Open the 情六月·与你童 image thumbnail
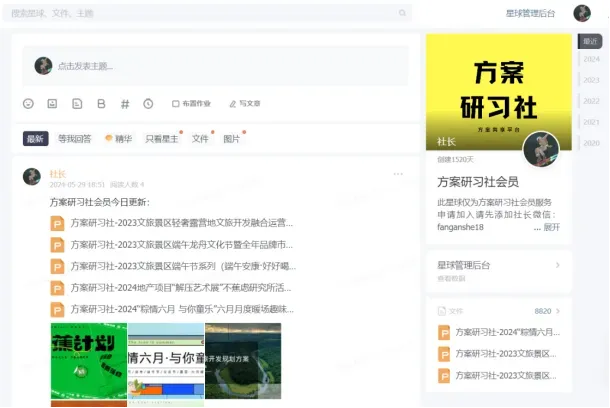Viewport: 610px width, 408px height. click(166, 361)
